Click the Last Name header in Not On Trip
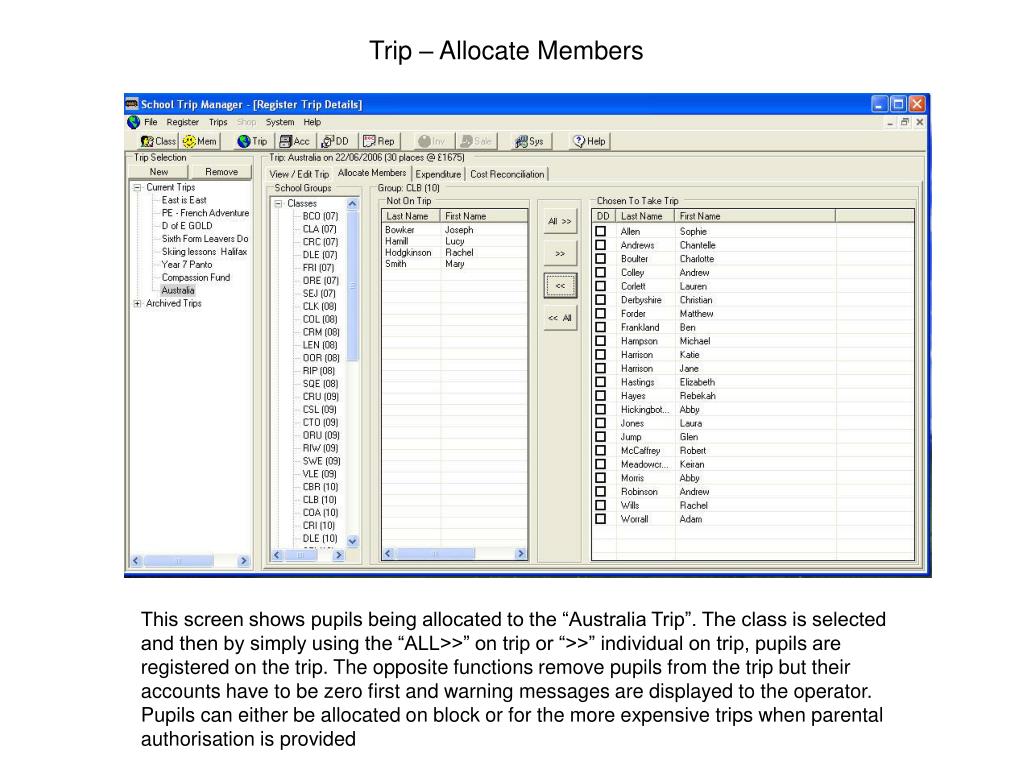The width and height of the screenshot is (1024, 768). pos(411,216)
